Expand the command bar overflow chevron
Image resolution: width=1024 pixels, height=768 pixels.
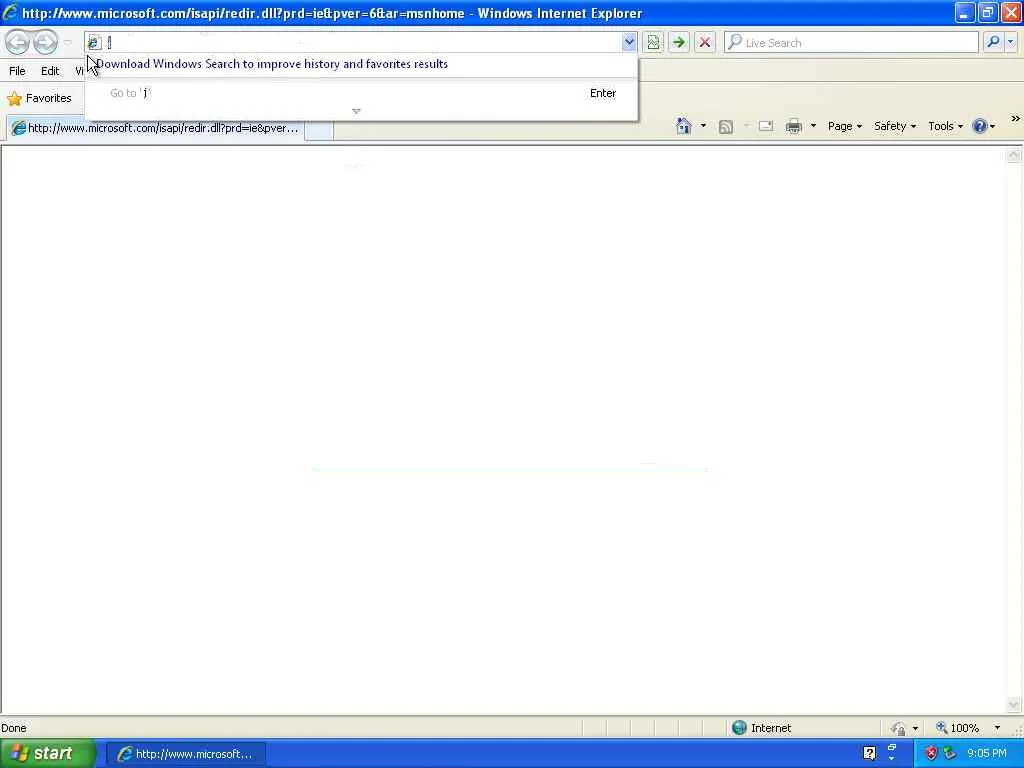pos(1015,119)
